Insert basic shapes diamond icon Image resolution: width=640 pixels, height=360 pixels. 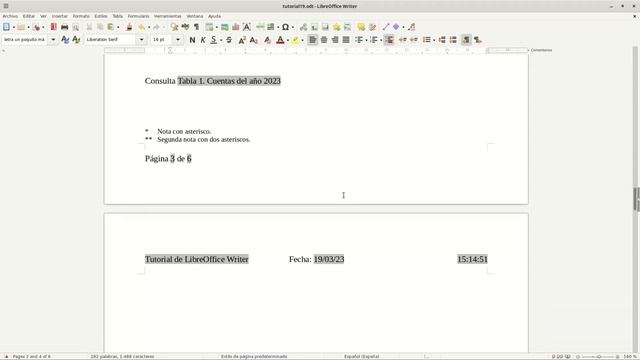[396, 27]
